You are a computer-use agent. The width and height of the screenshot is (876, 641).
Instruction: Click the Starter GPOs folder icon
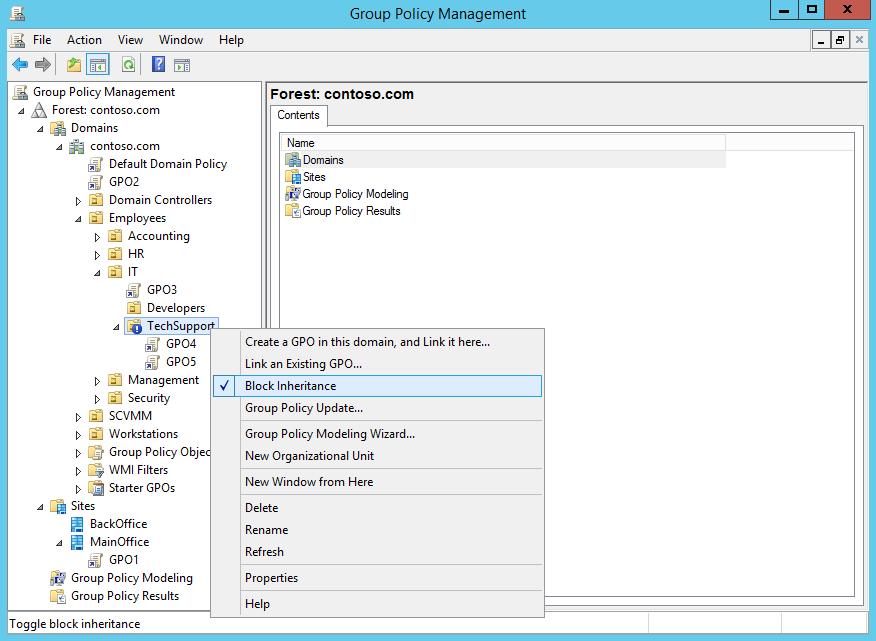point(96,488)
